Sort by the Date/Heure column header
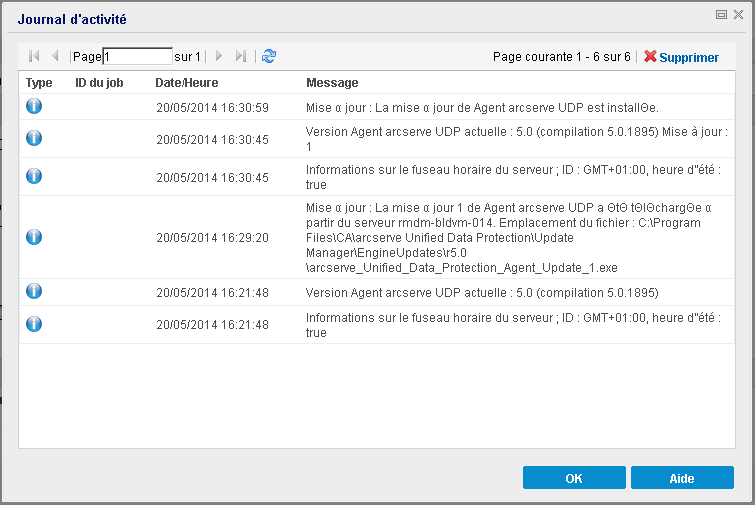 [x=186, y=83]
